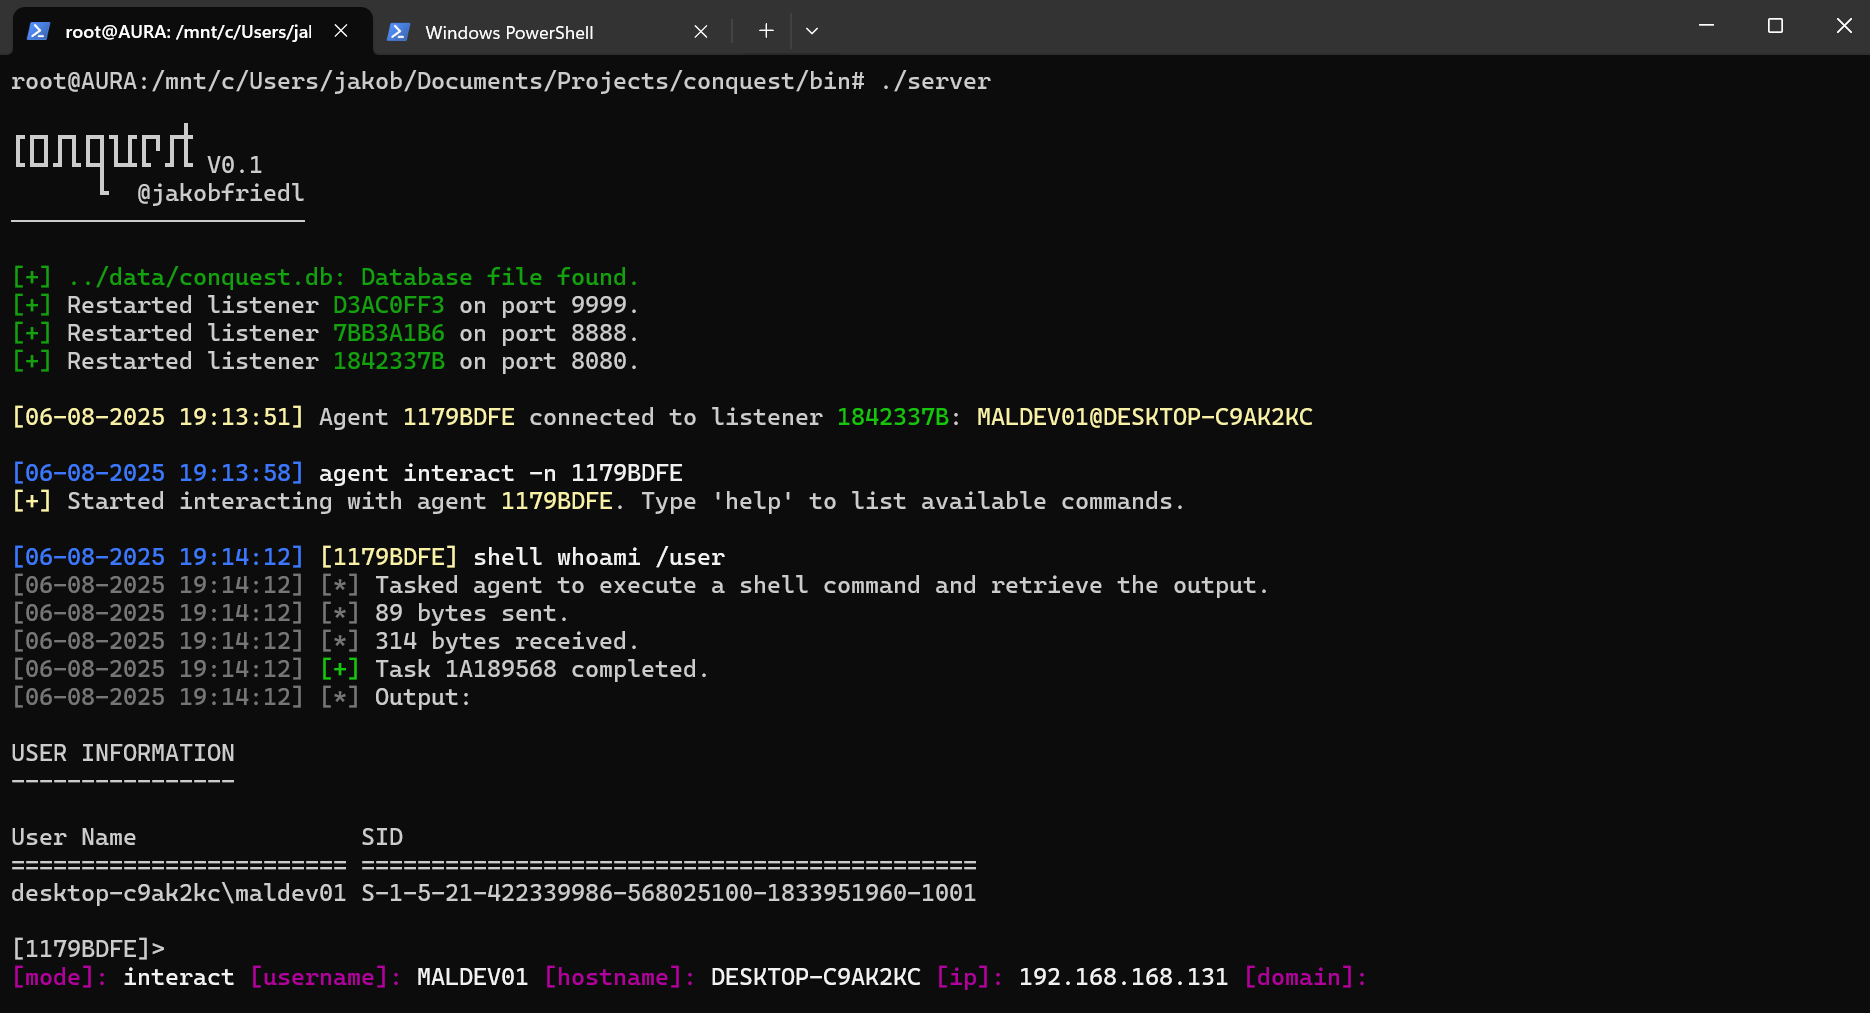Click the [hostname]: DESKTOP-C9AK2KC status entry

click(731, 977)
